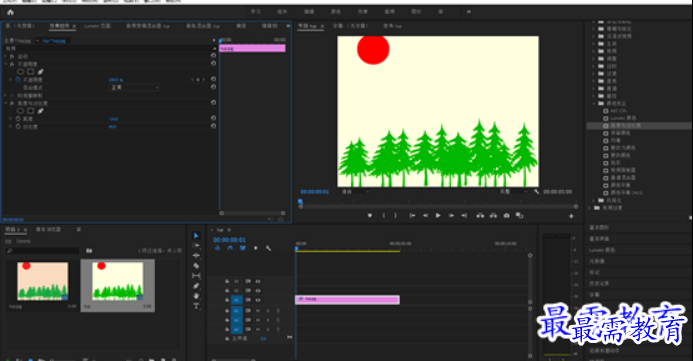
Task: Click Export Frame camera icon in monitor
Action: [x=506, y=216]
